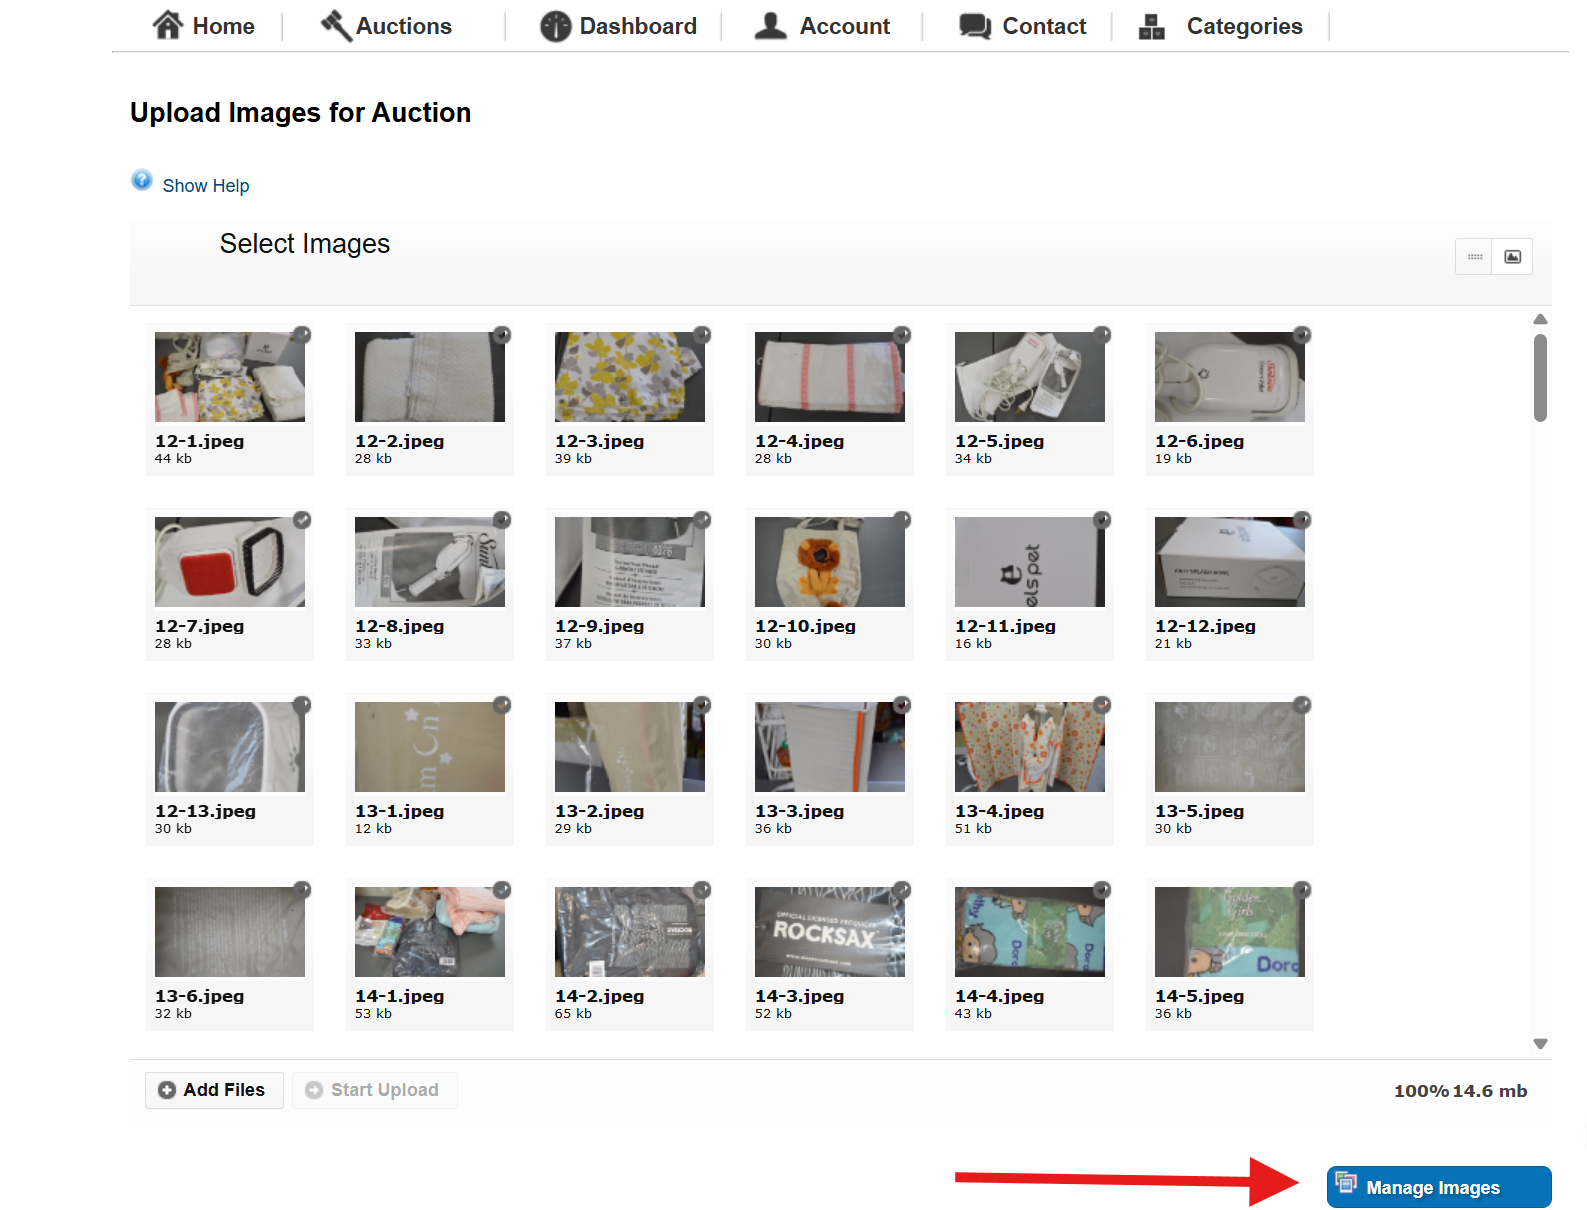Select the 13-3.jpeg thumbnail
The image size is (1587, 1210).
point(830,747)
